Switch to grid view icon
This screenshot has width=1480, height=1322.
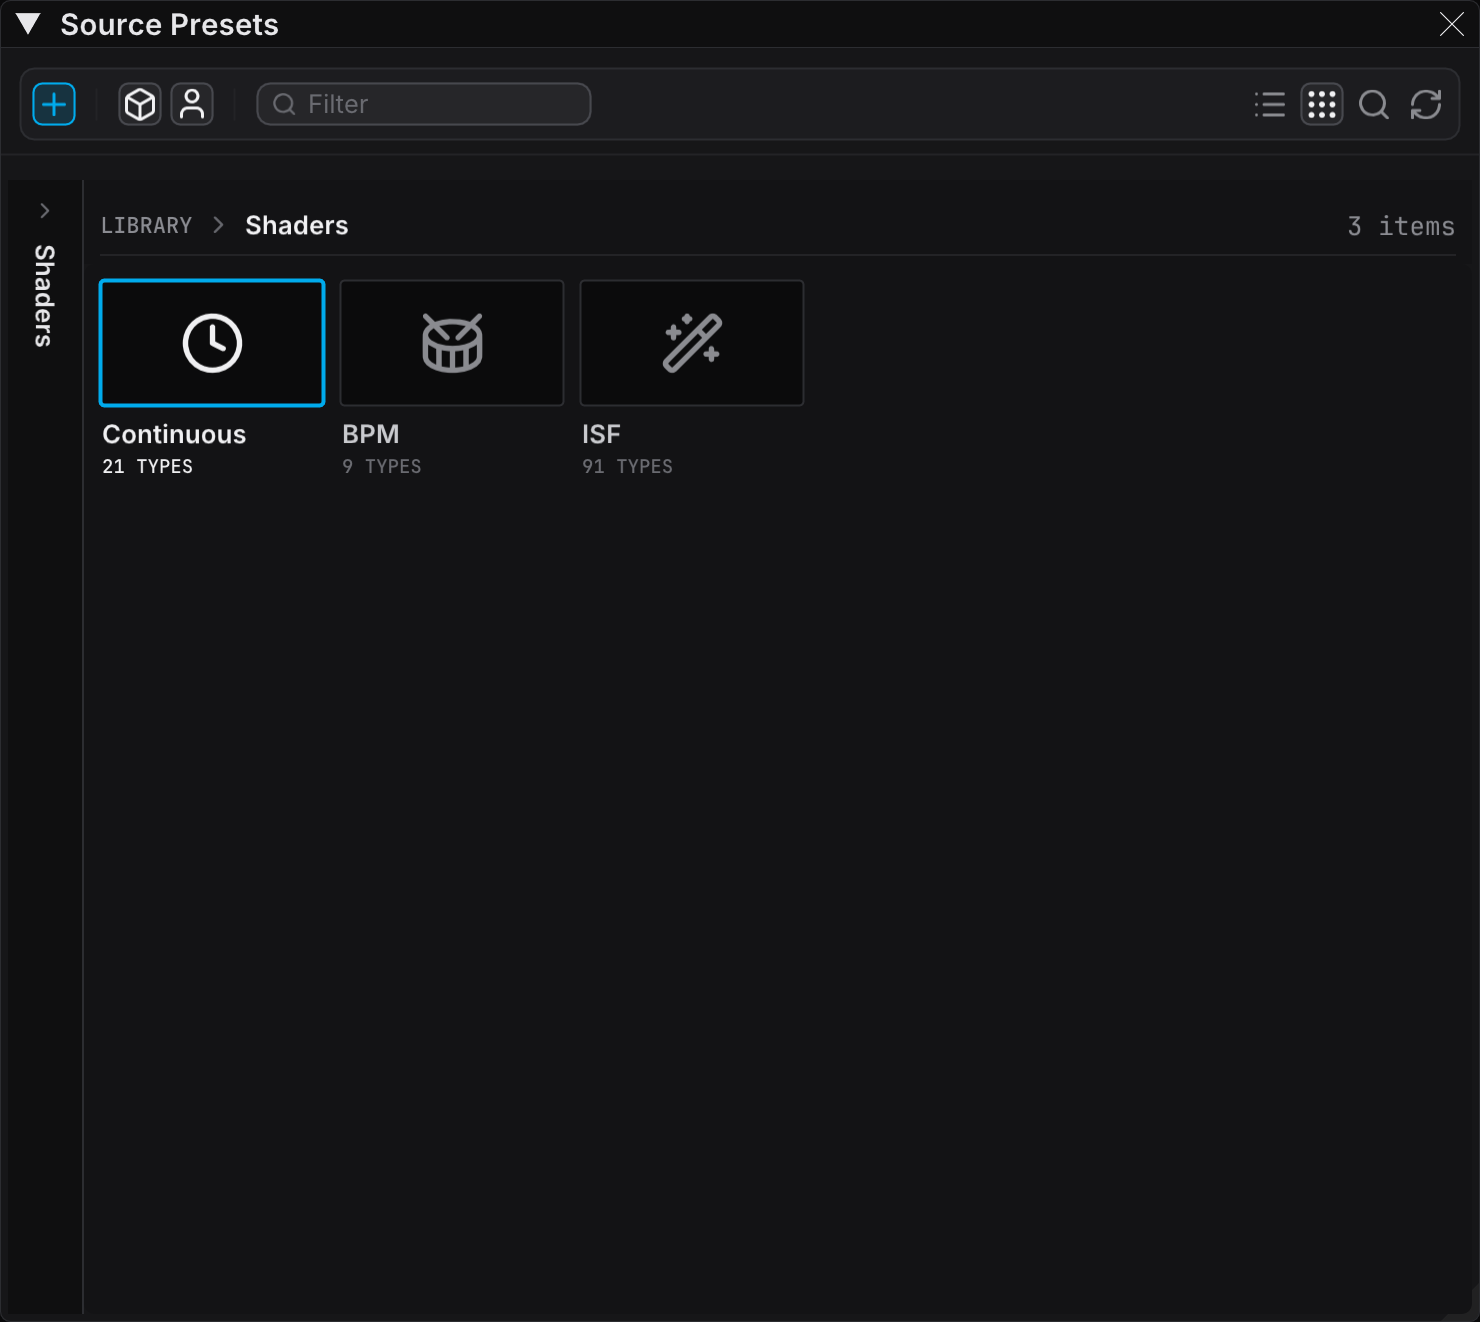(x=1322, y=104)
